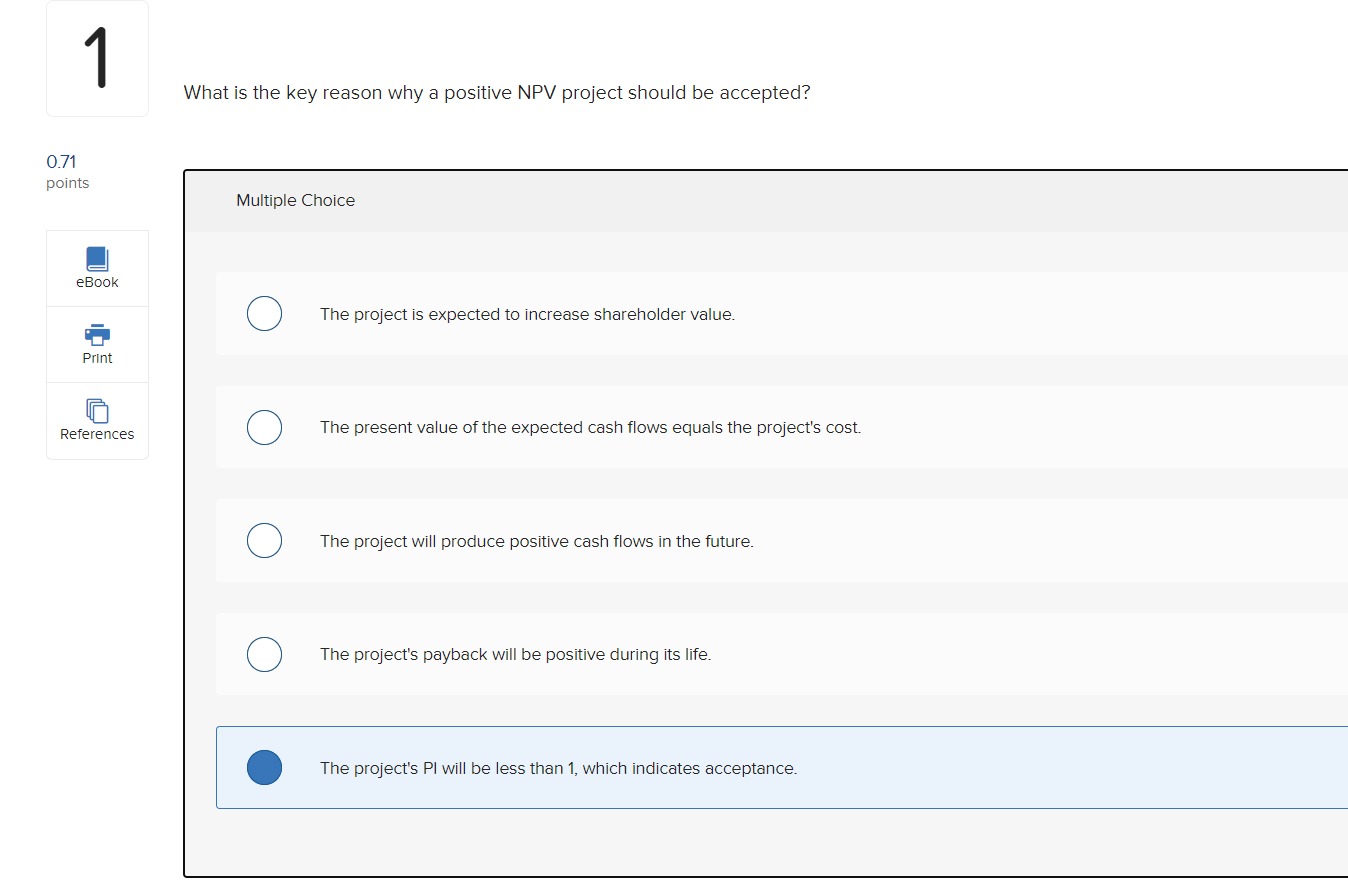The height and width of the screenshot is (896, 1348).
Task: Click the question number 1 box
Action: [96, 57]
